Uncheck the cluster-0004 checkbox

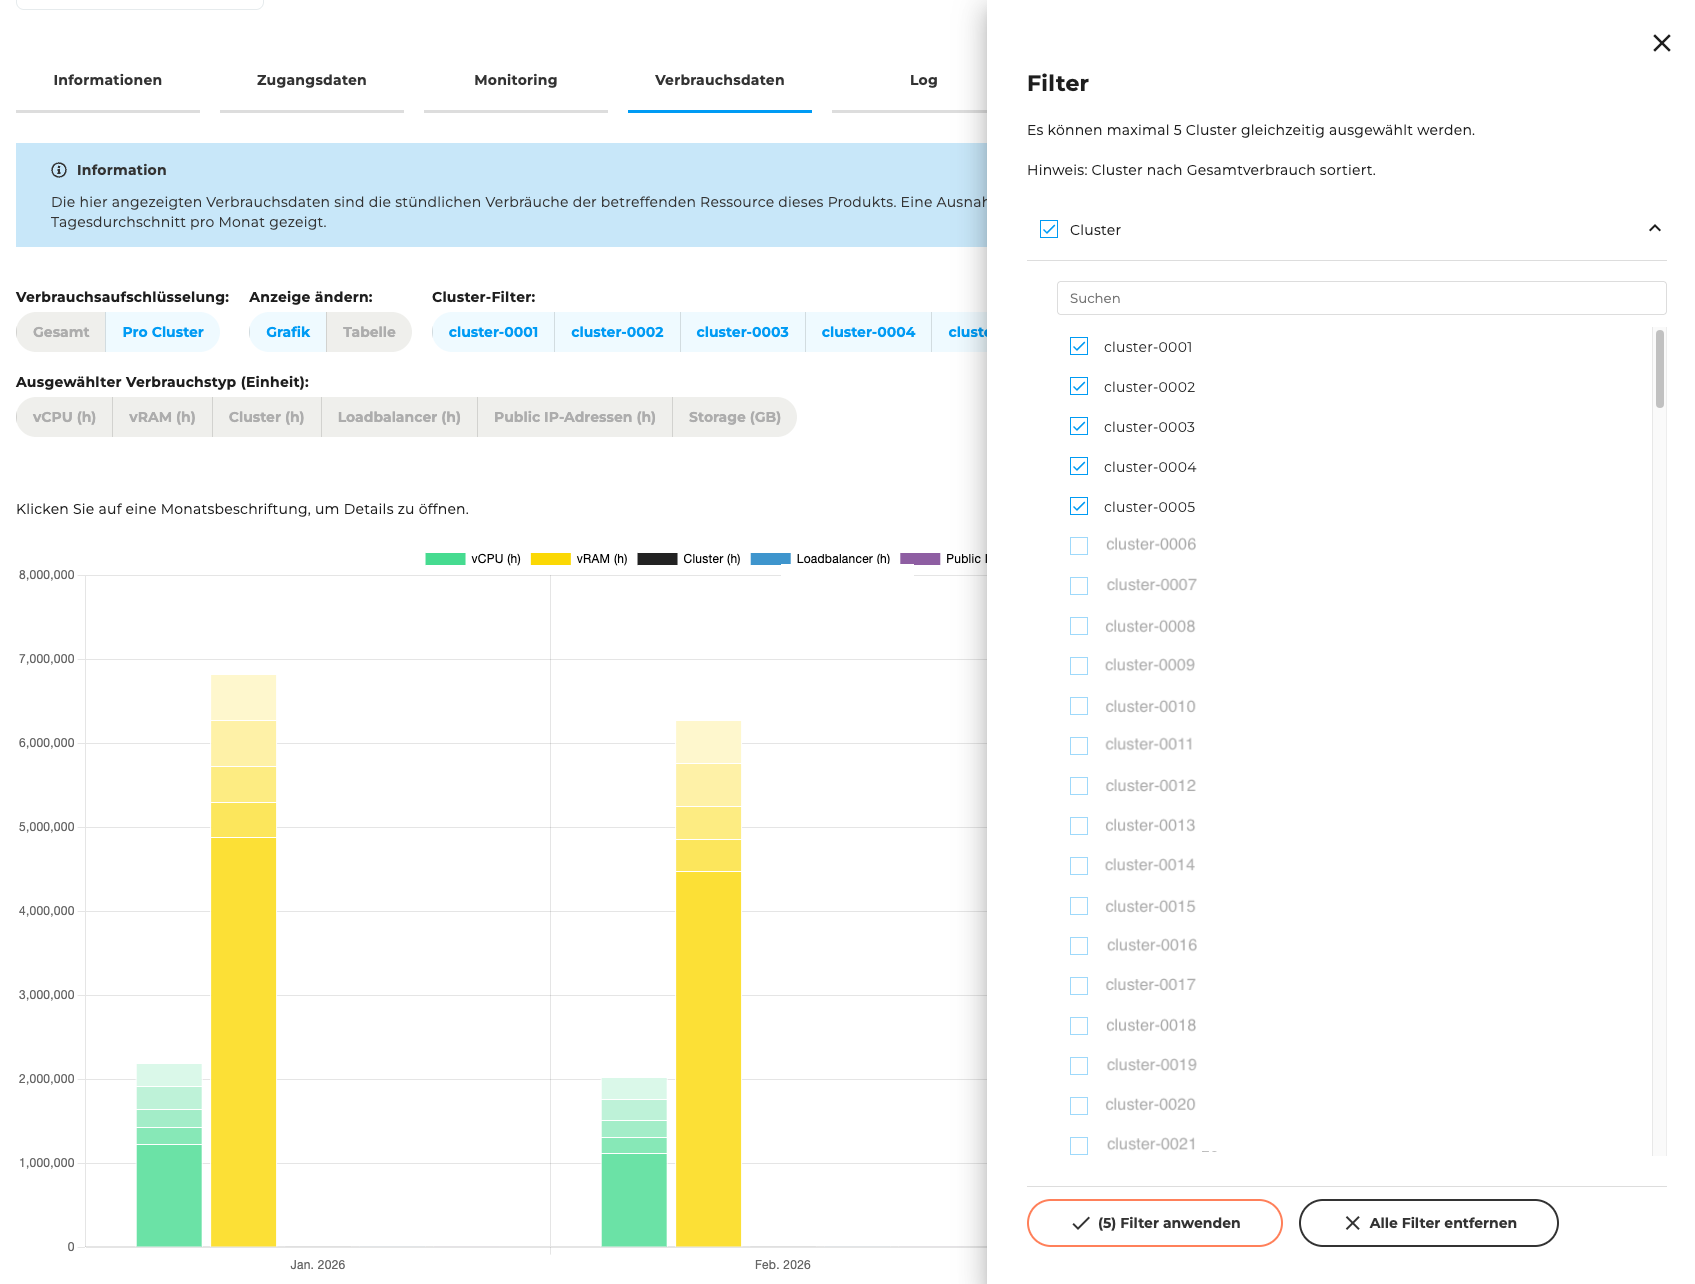tap(1079, 466)
